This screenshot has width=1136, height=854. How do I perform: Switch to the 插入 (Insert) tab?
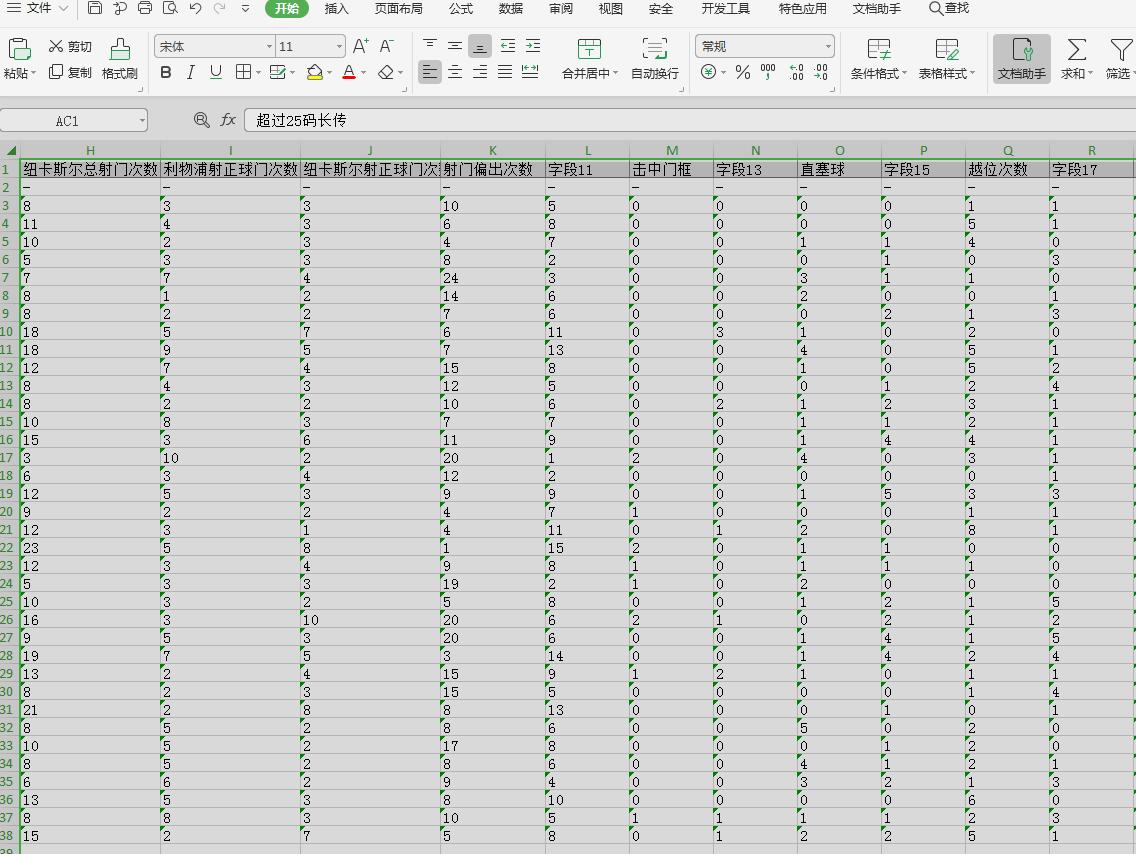[x=337, y=9]
